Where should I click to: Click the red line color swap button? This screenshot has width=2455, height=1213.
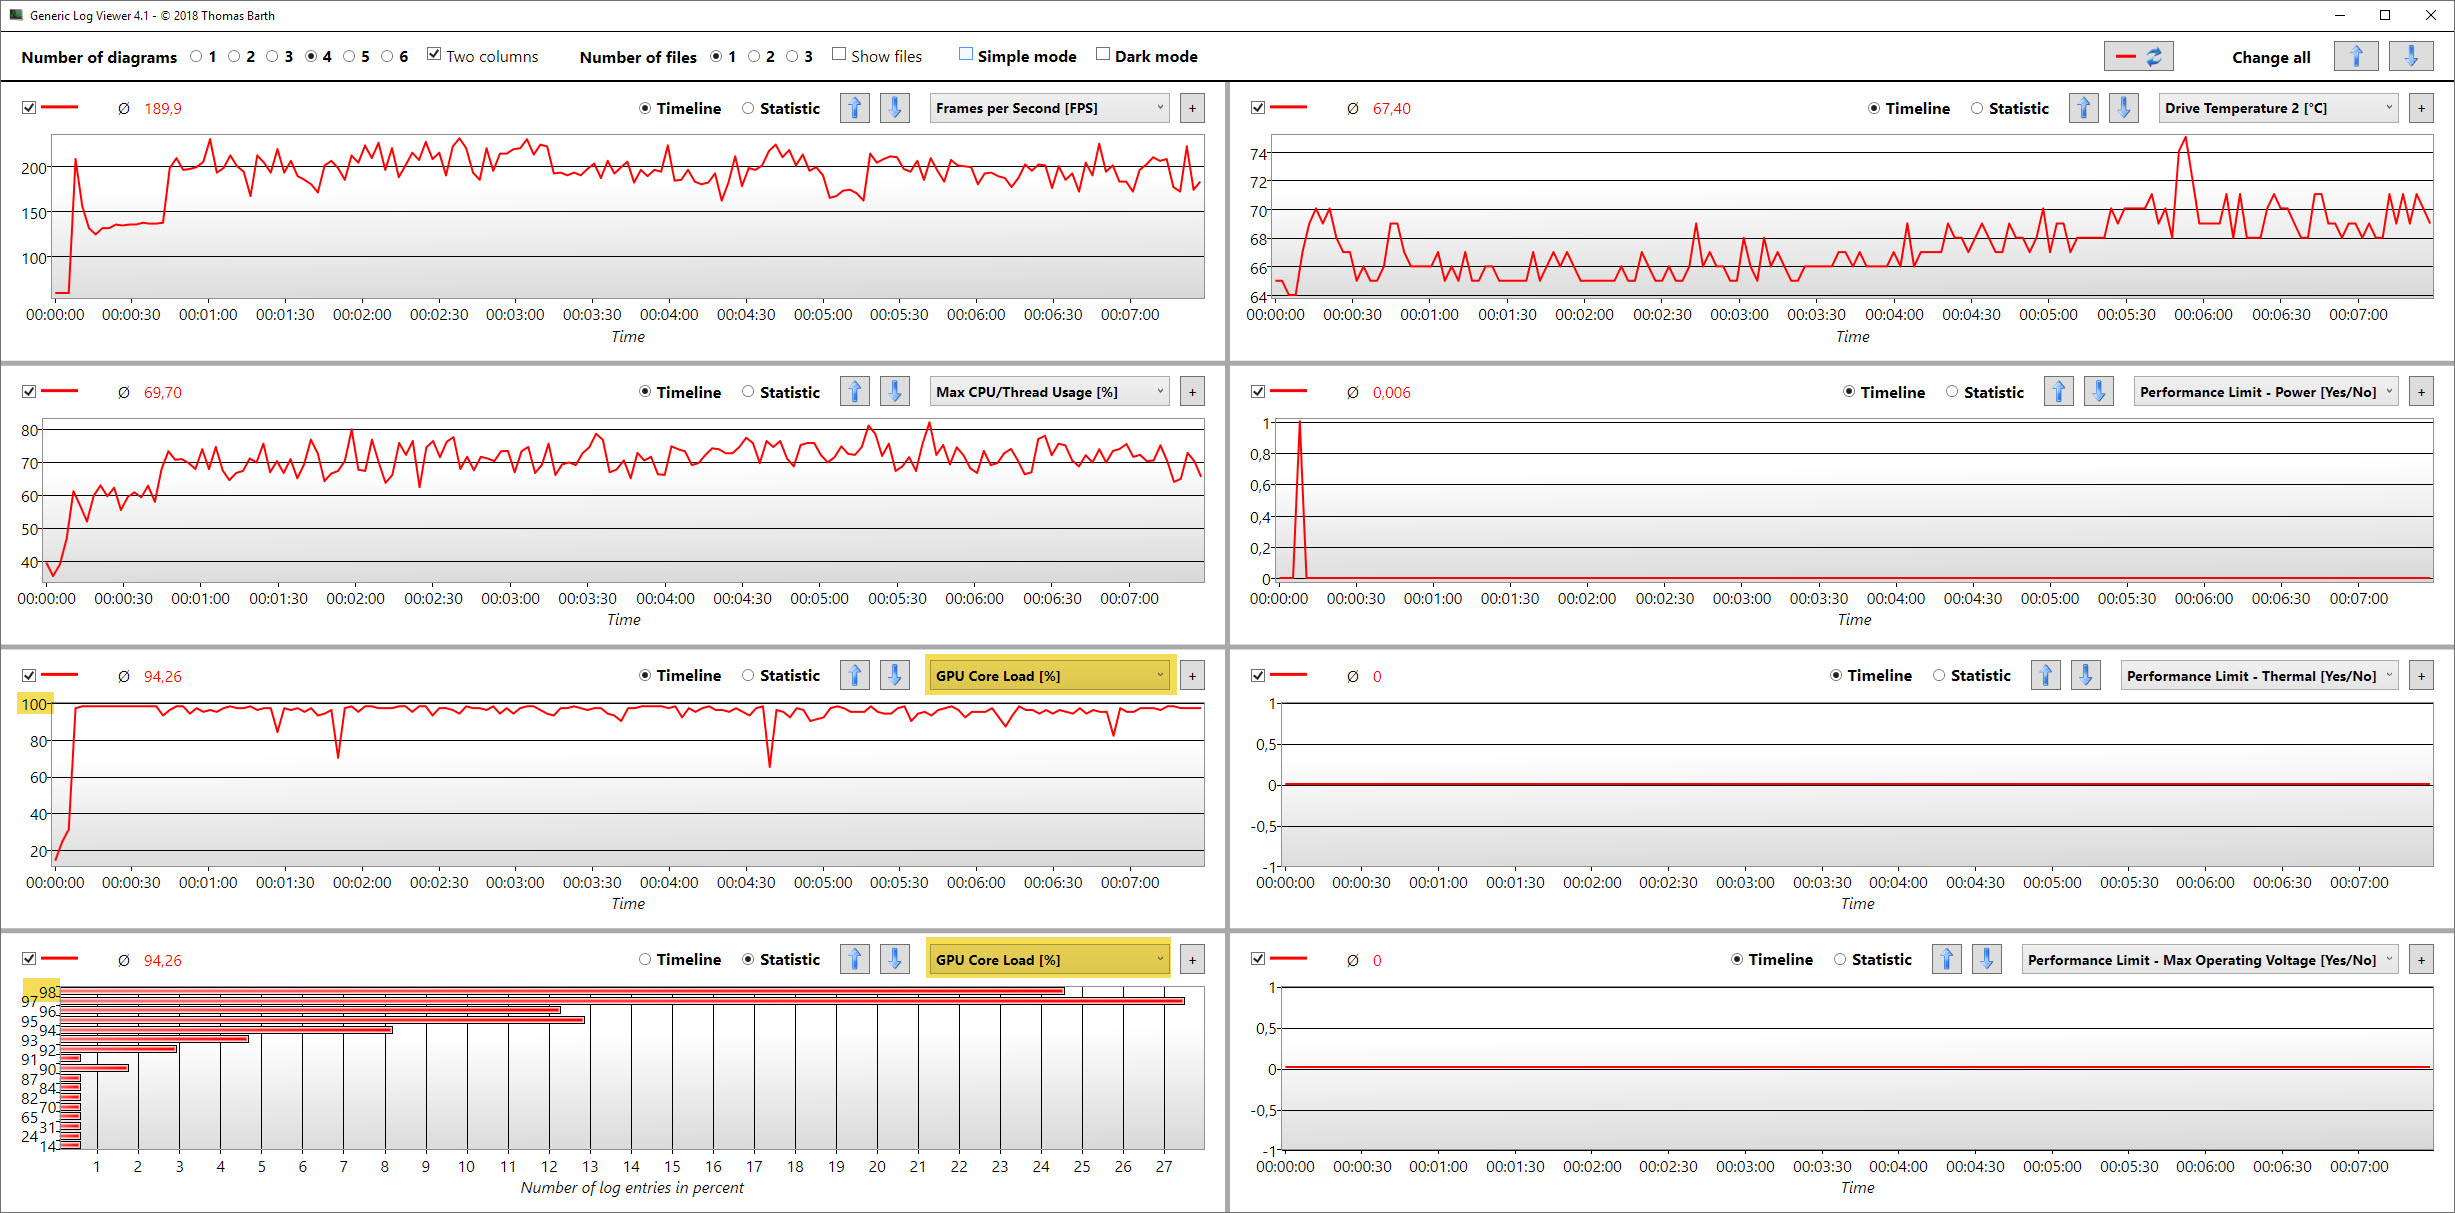(x=2138, y=57)
